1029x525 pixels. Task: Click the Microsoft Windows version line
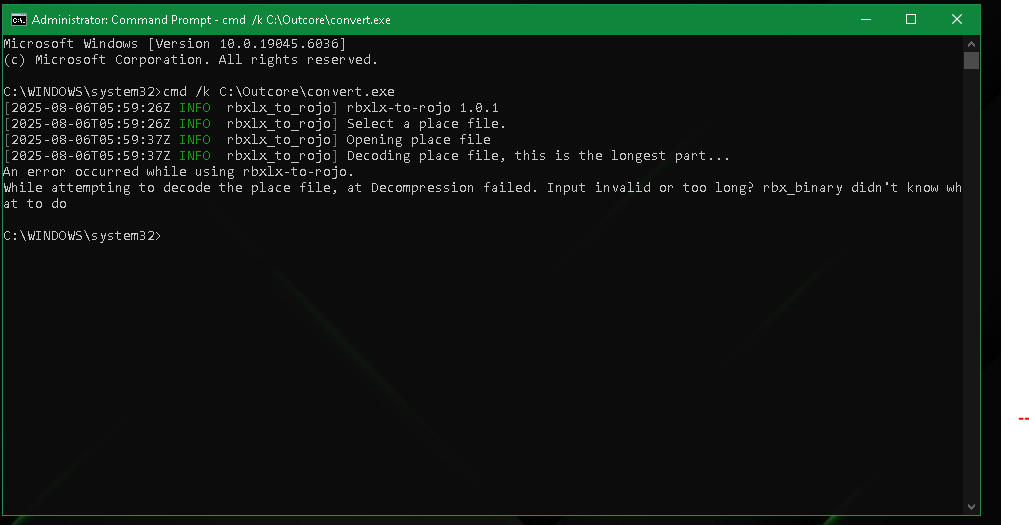(175, 44)
